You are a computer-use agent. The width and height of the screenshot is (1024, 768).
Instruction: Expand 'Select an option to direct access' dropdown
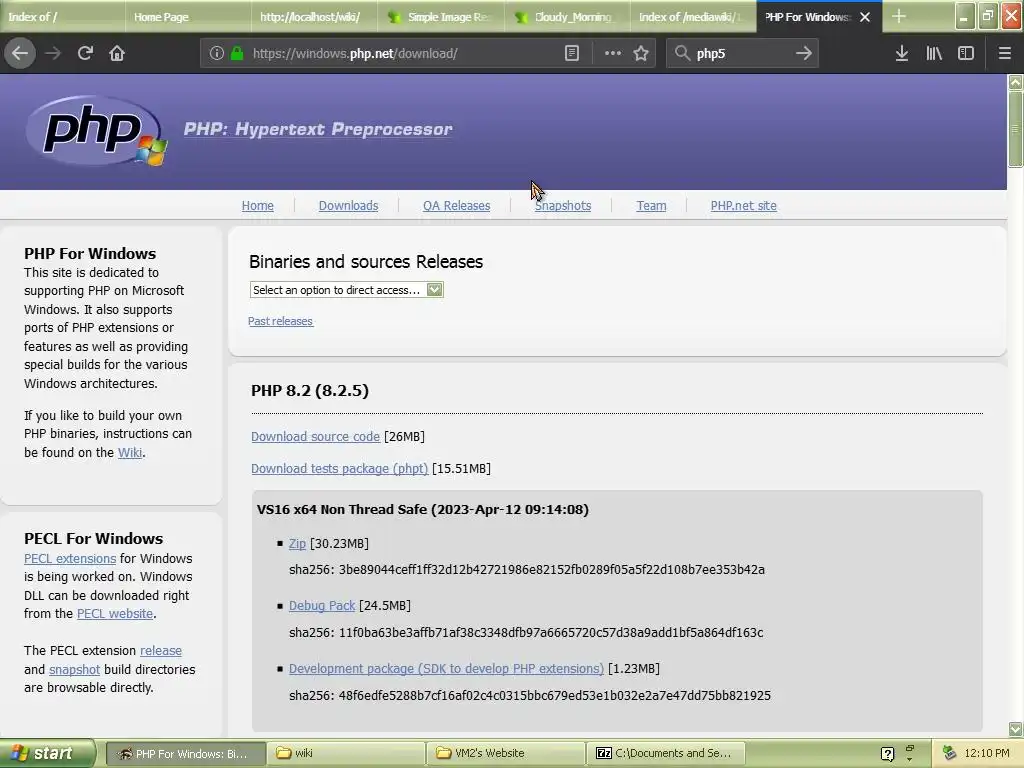[x=347, y=290]
